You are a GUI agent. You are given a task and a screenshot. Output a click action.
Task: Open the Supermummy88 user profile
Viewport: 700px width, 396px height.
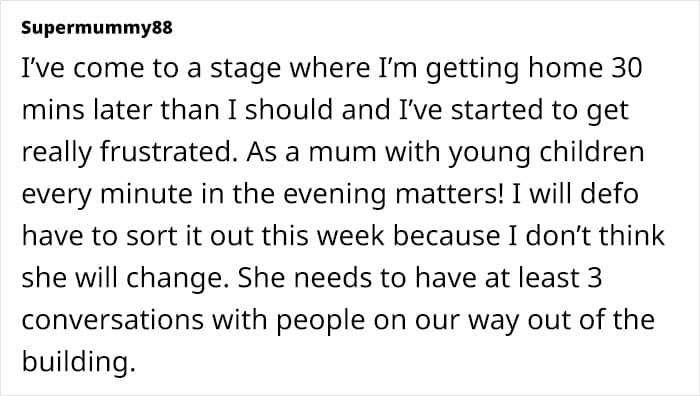pyautogui.click(x=97, y=28)
